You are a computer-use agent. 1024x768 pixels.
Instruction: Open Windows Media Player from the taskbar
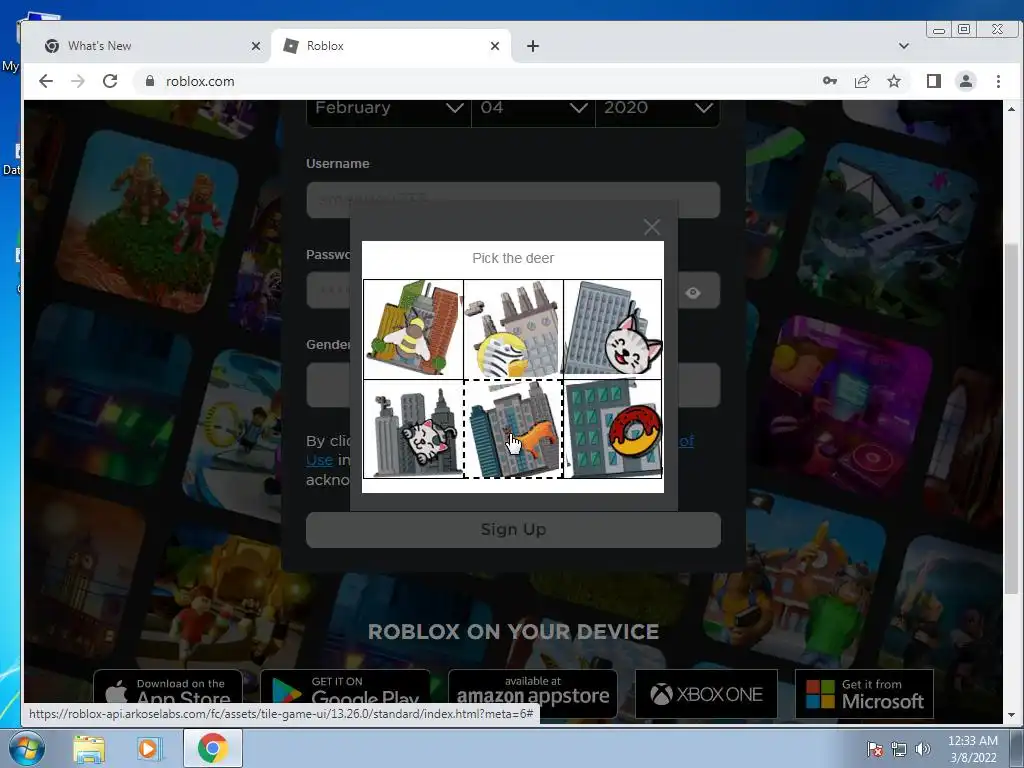148,748
